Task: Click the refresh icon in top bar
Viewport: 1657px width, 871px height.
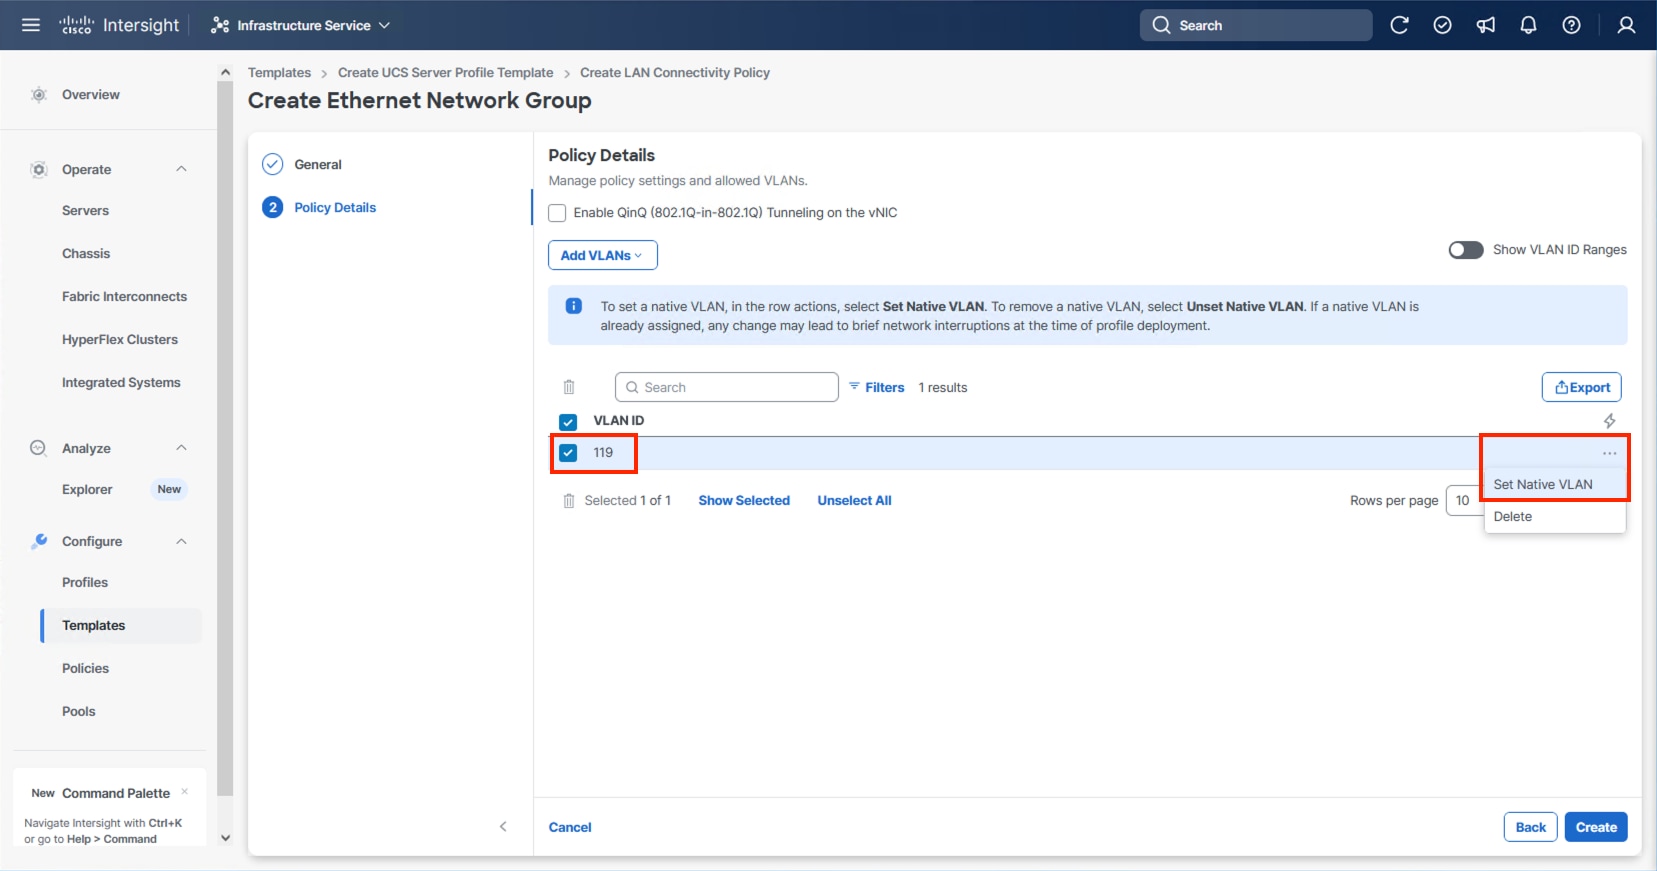Action: 1399,25
